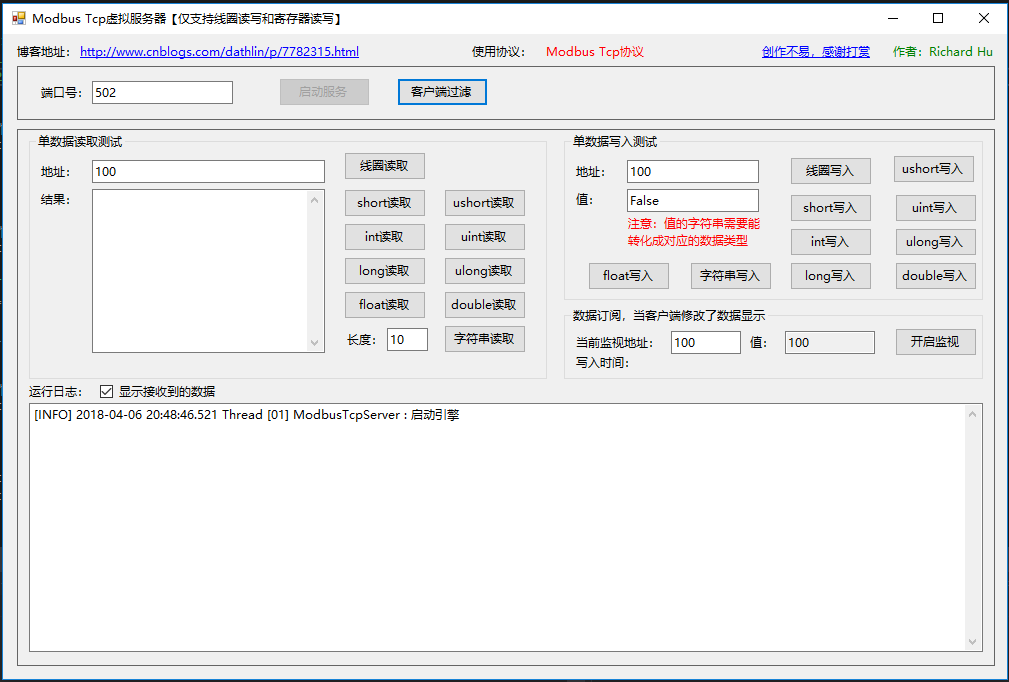Click the 写入时间 label
The width and height of the screenshot is (1009, 682).
pyautogui.click(x=602, y=363)
